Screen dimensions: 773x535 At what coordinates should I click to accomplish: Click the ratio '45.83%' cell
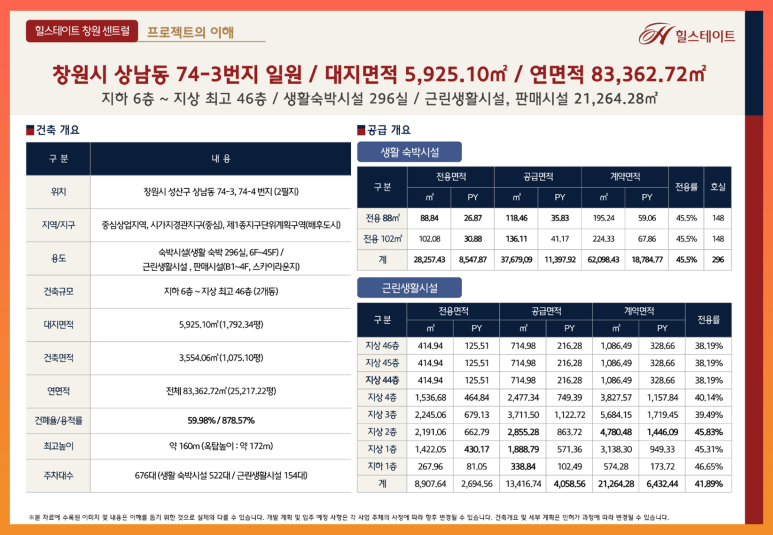(x=708, y=432)
